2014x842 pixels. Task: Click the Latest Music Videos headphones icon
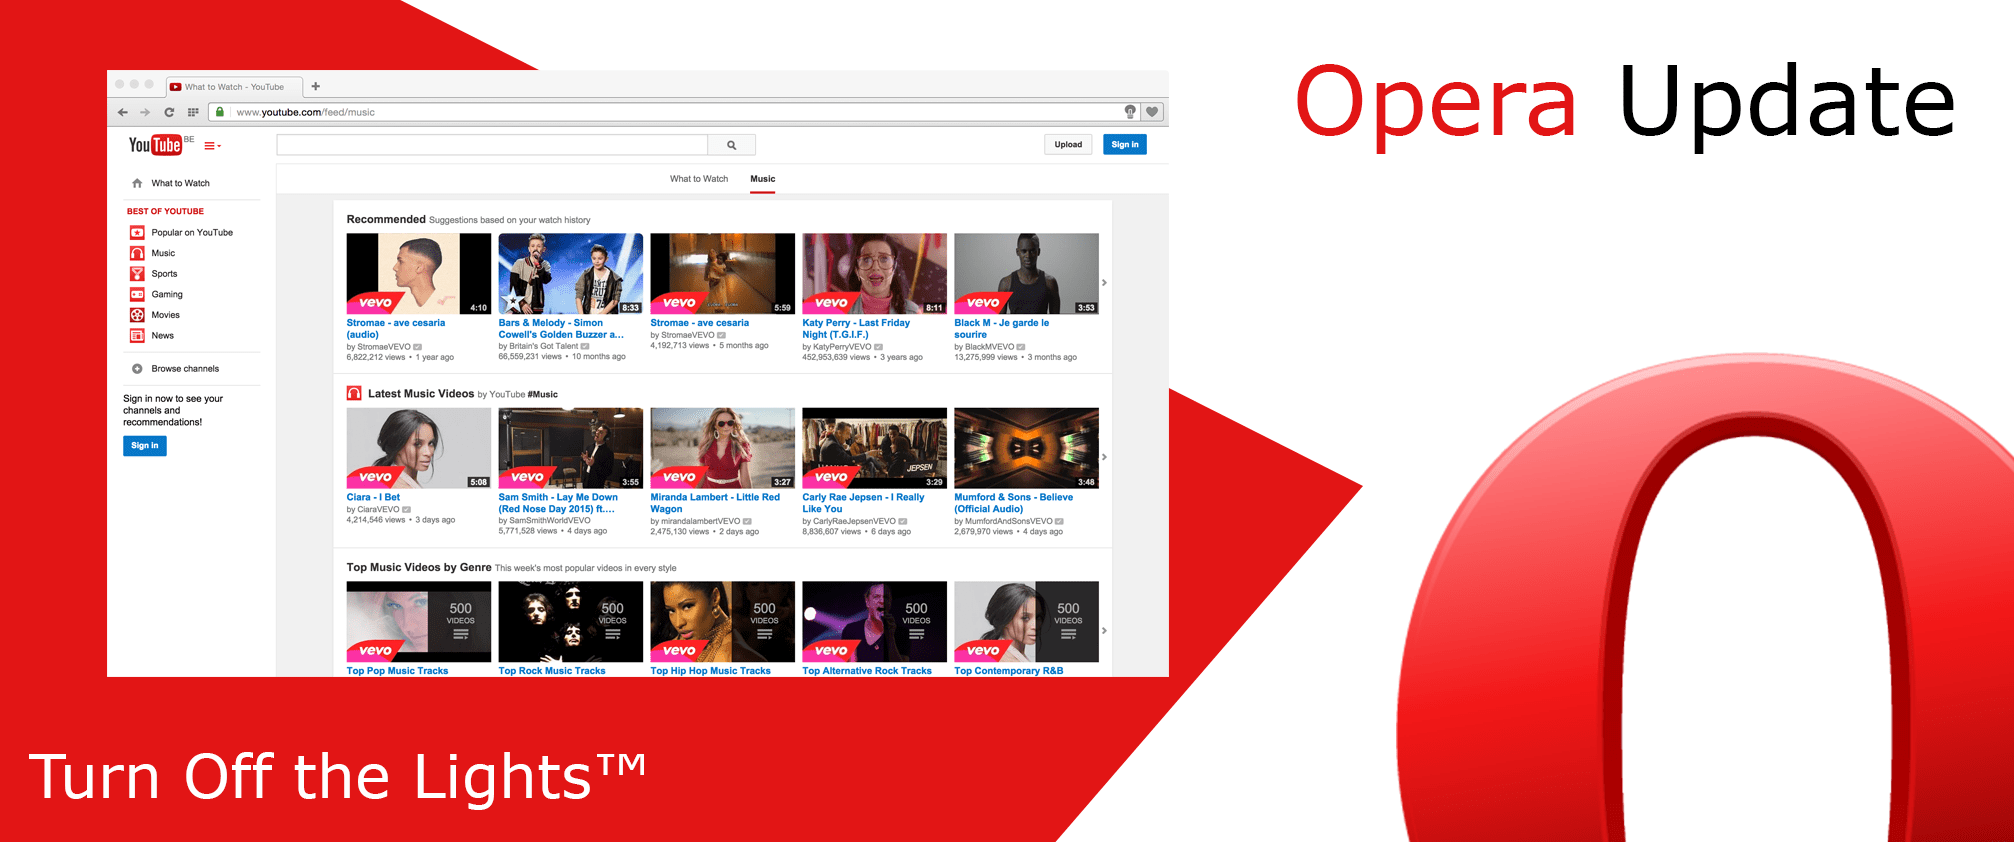point(354,393)
